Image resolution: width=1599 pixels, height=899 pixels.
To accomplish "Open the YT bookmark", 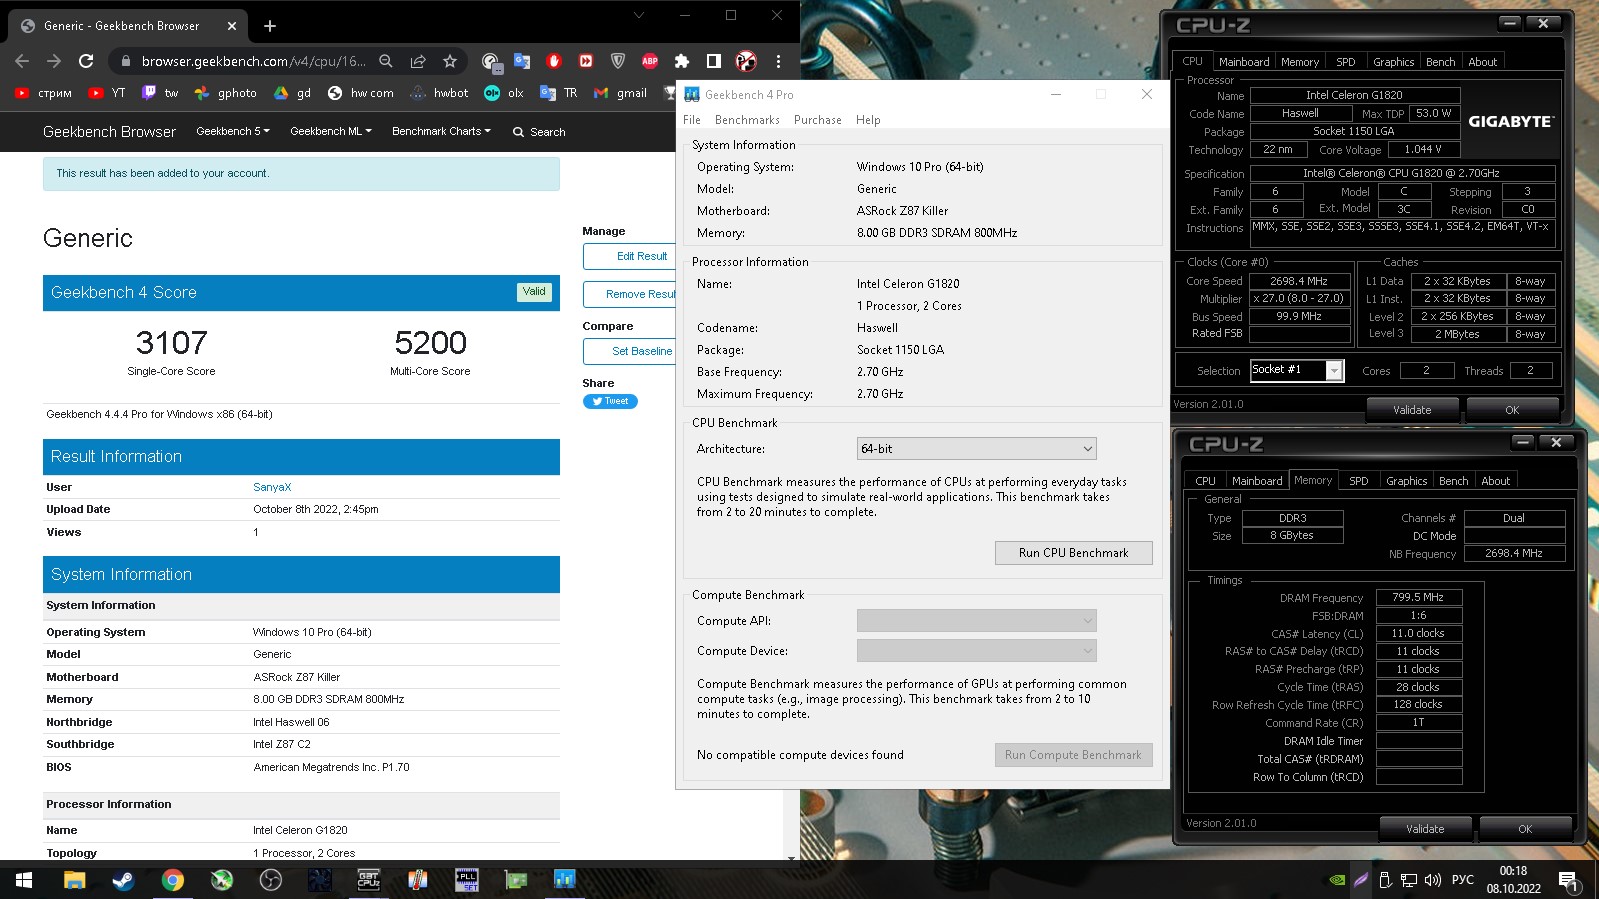I will pos(107,93).
